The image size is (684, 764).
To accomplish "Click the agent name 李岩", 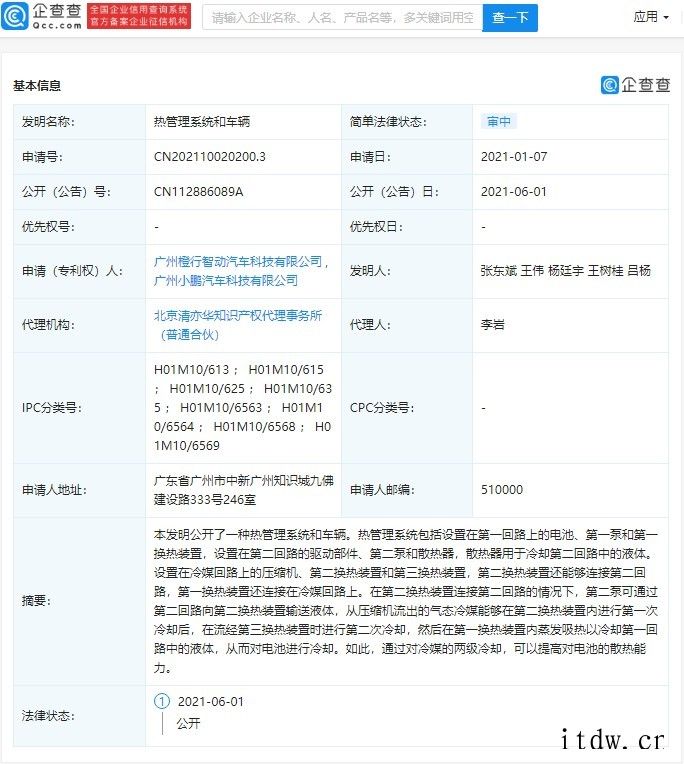I will pos(493,325).
